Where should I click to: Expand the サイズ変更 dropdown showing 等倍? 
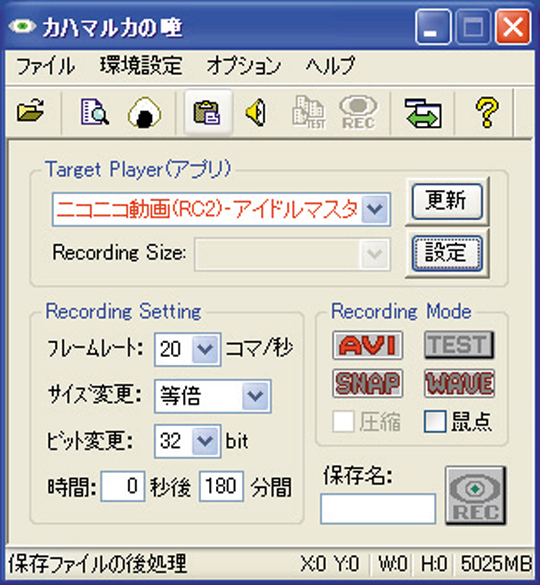pos(255,396)
